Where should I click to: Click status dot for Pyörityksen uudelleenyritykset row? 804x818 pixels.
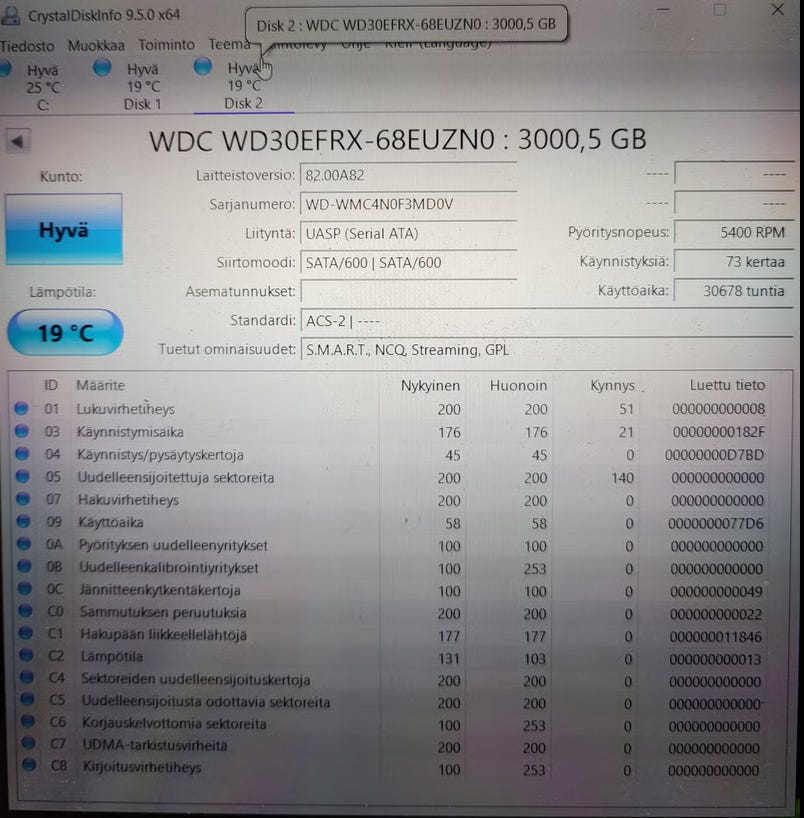(24, 544)
